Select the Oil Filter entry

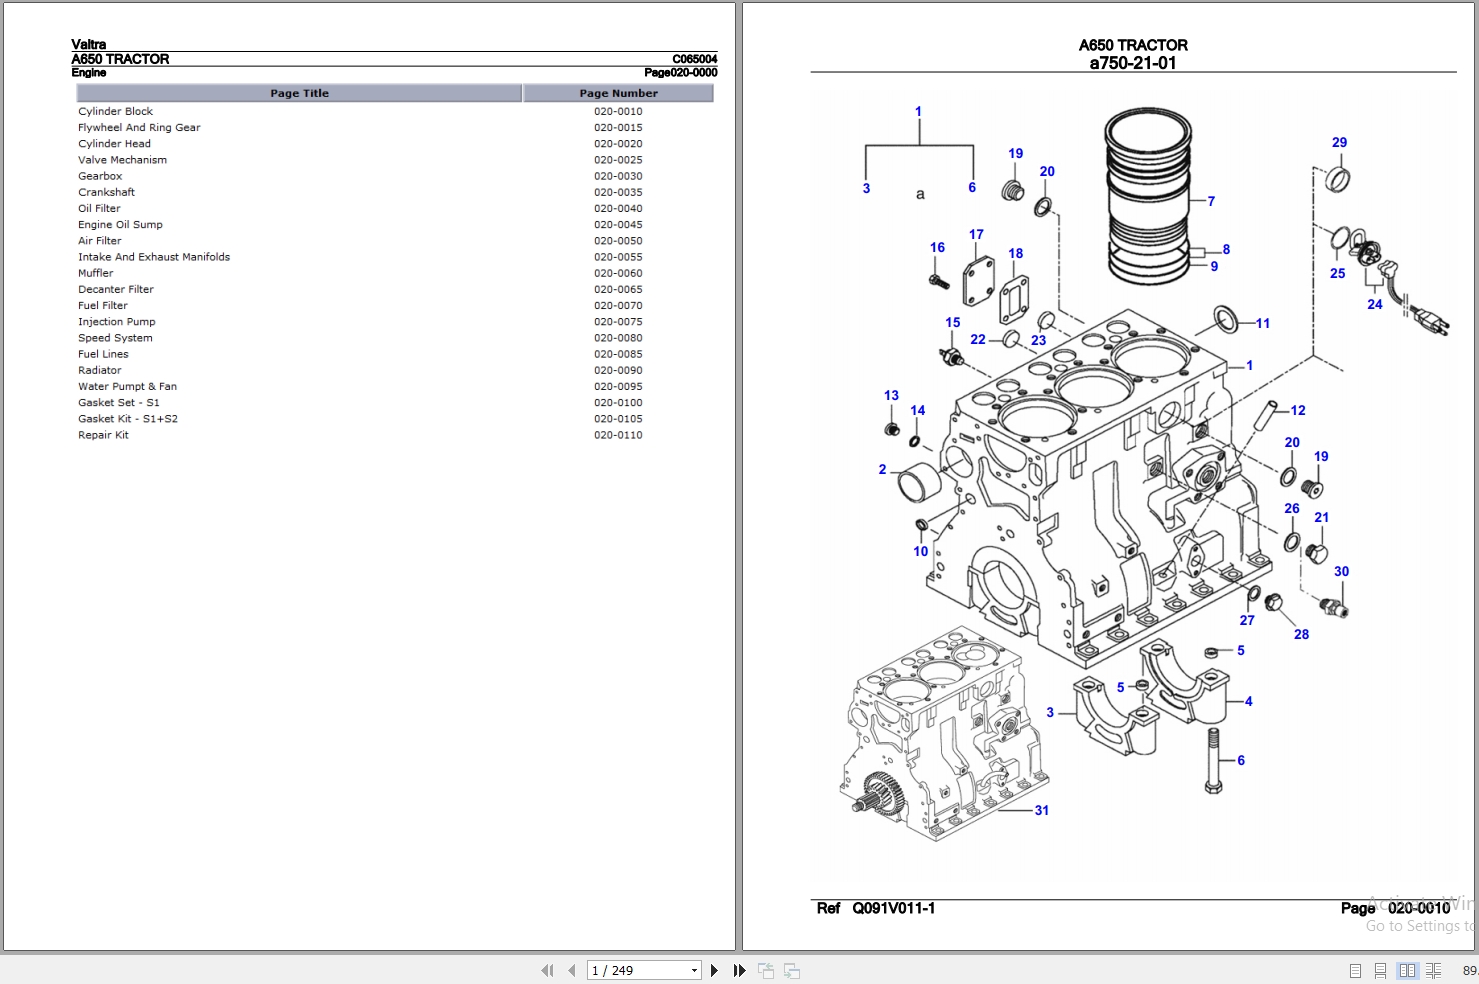99,208
